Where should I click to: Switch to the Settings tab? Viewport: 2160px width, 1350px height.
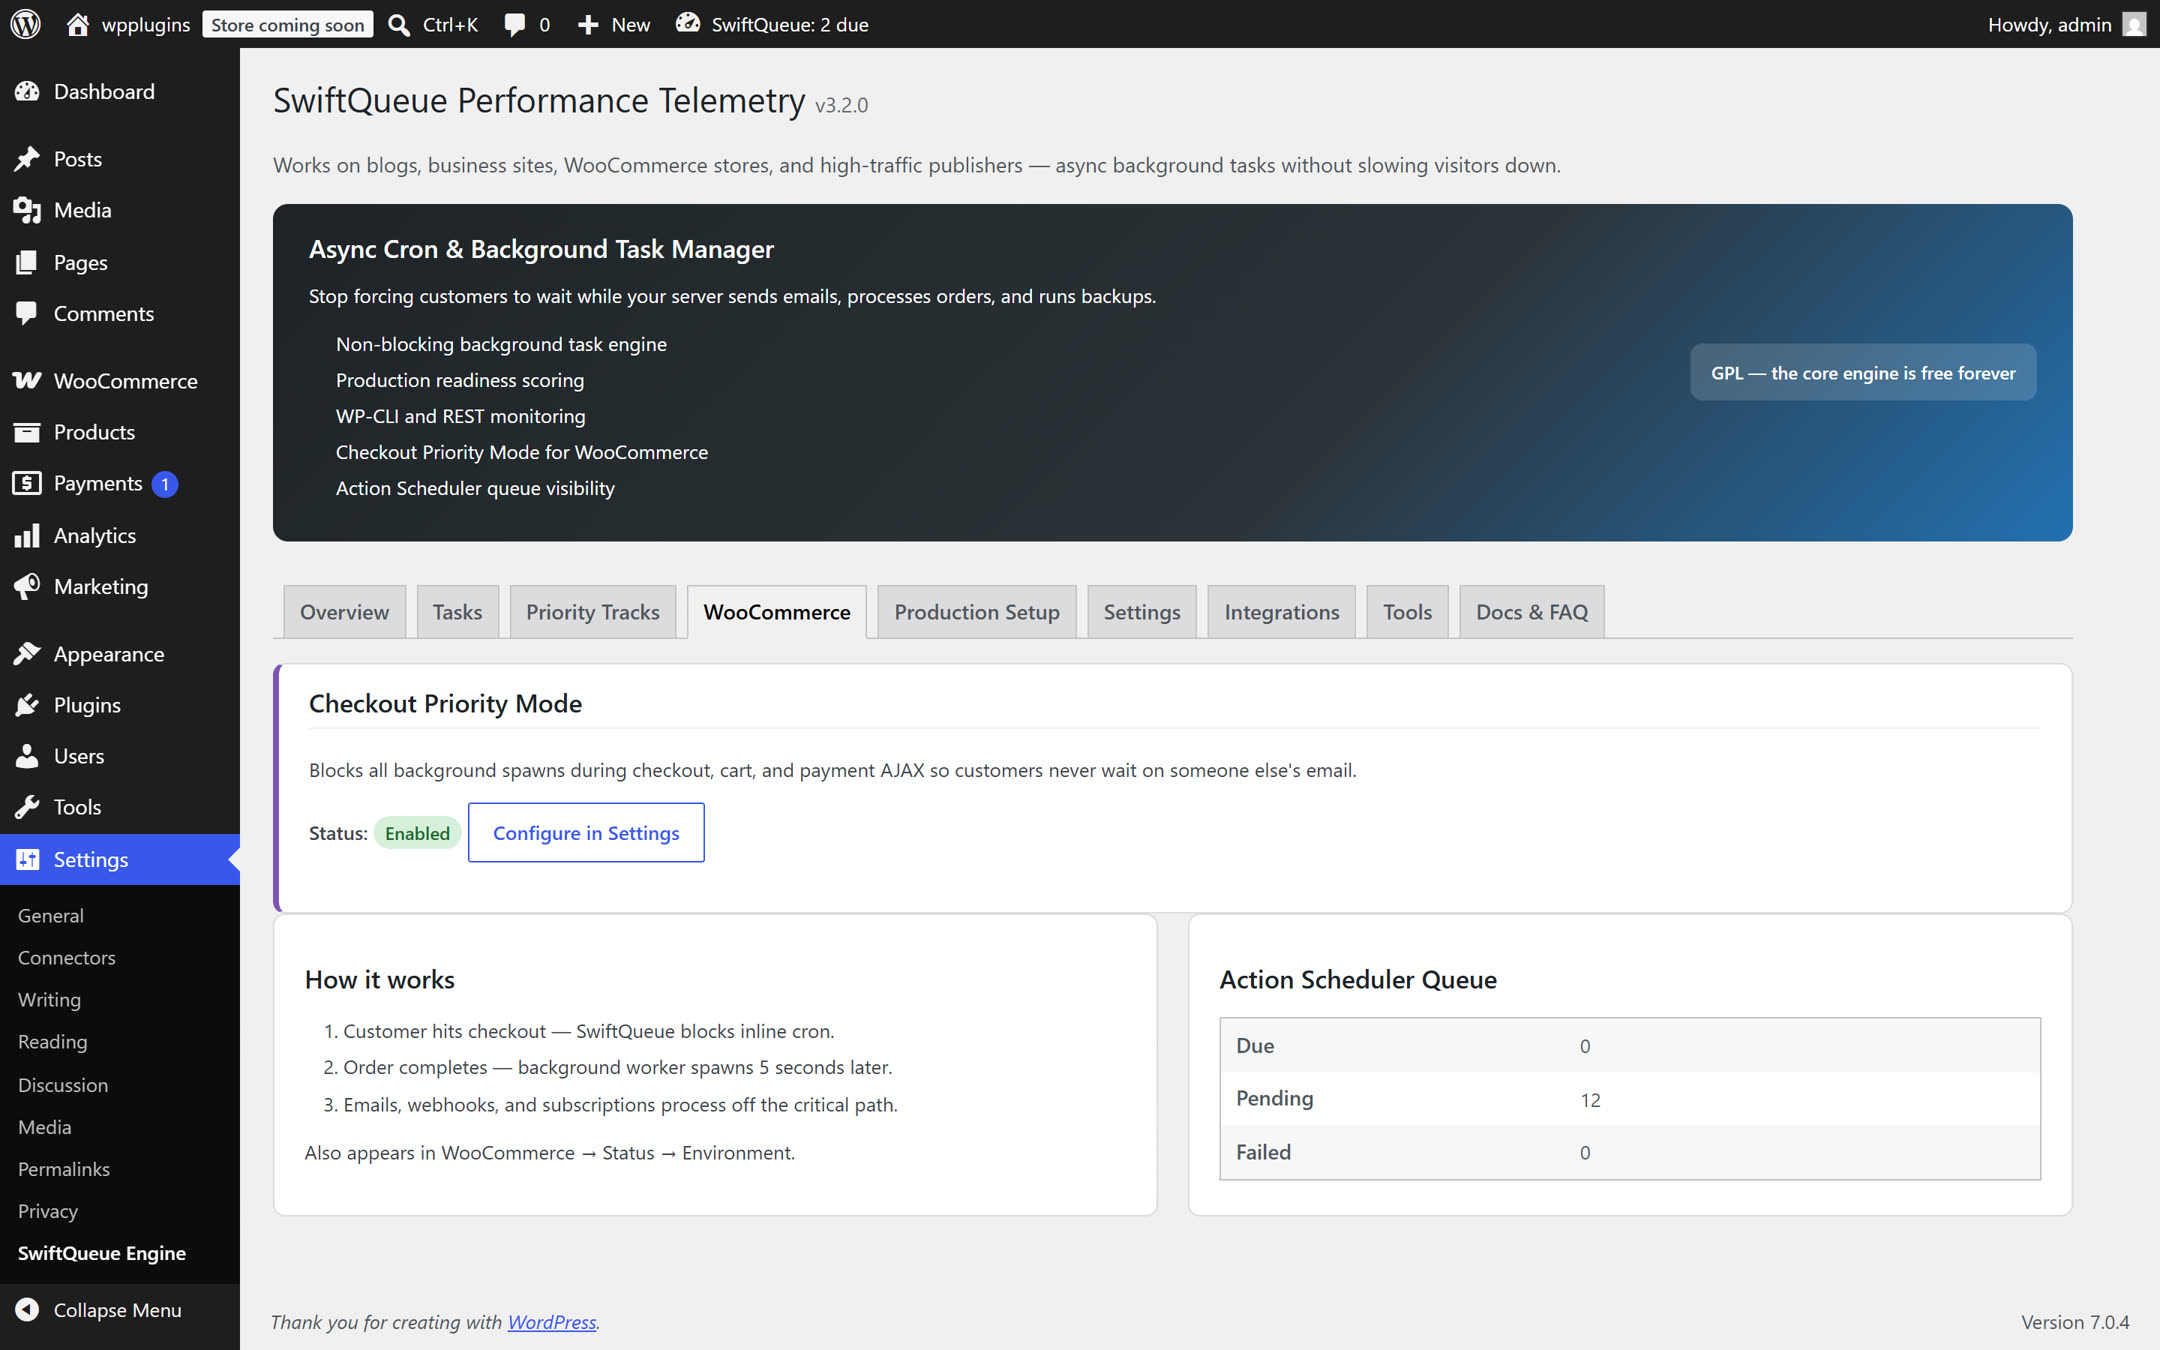pyautogui.click(x=1141, y=612)
